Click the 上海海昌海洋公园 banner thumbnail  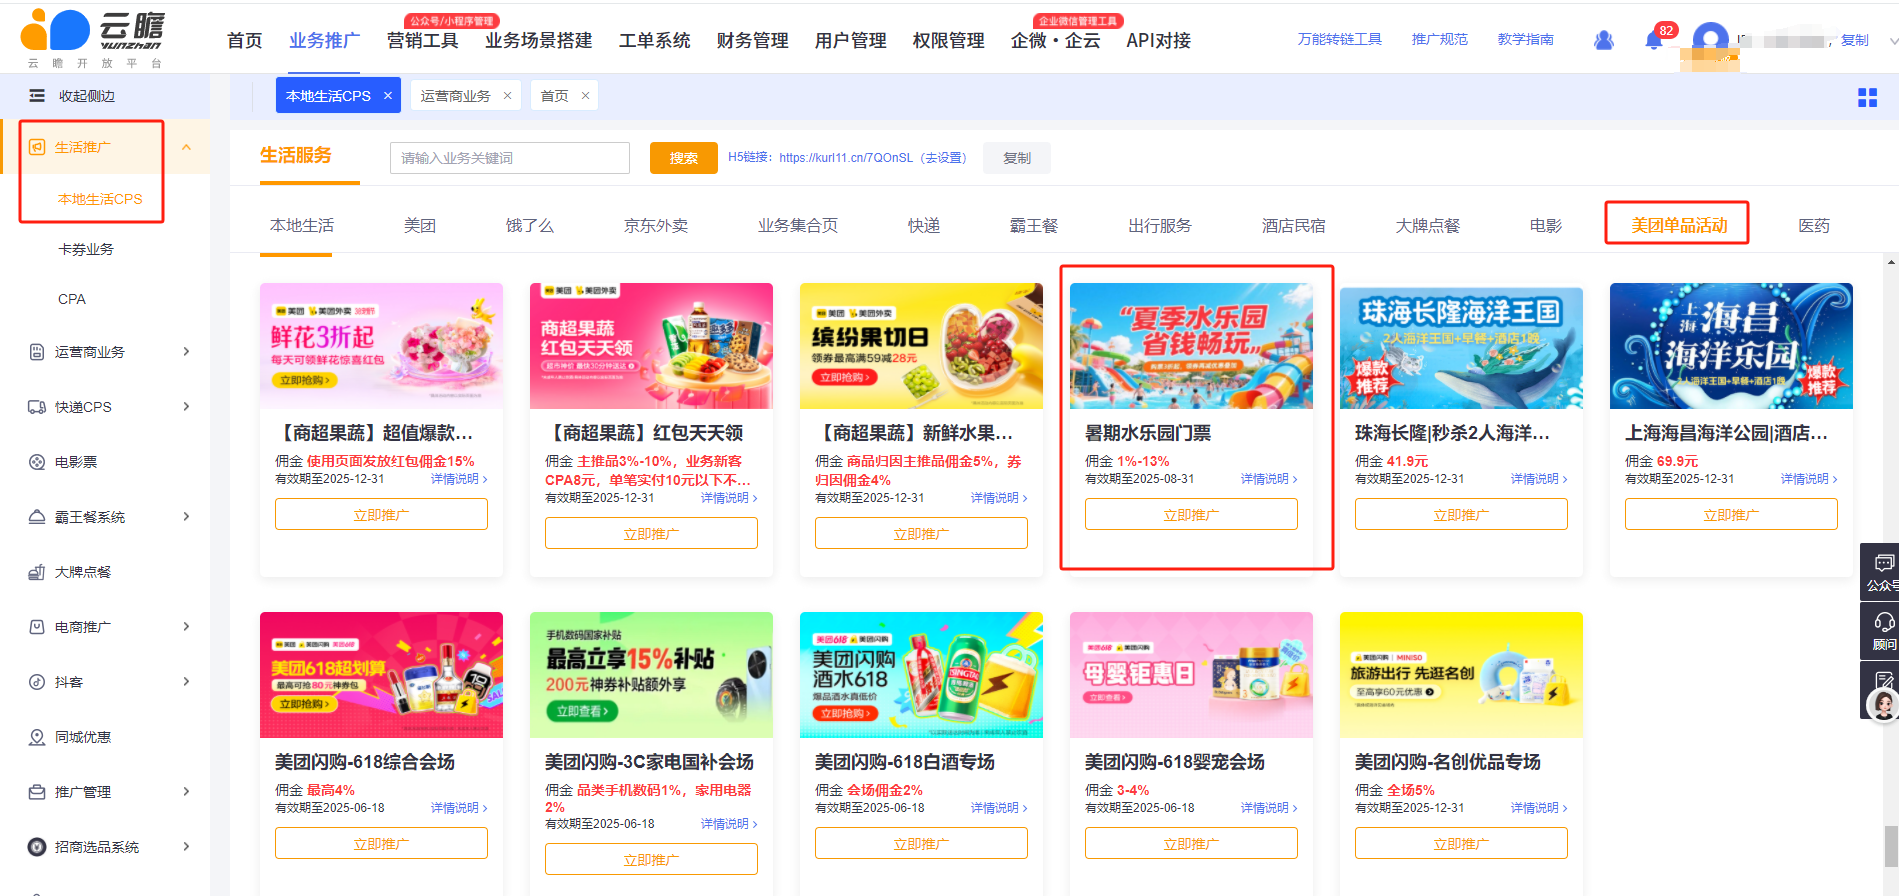(x=1730, y=346)
